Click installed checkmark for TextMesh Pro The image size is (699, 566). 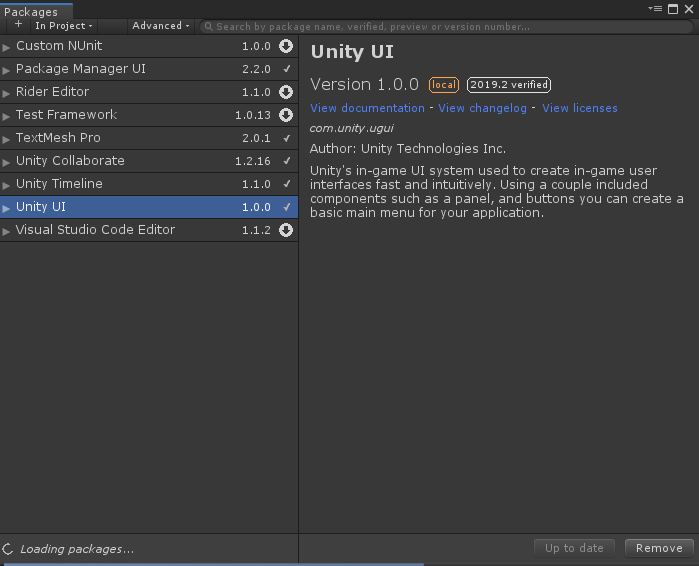pos(287,138)
